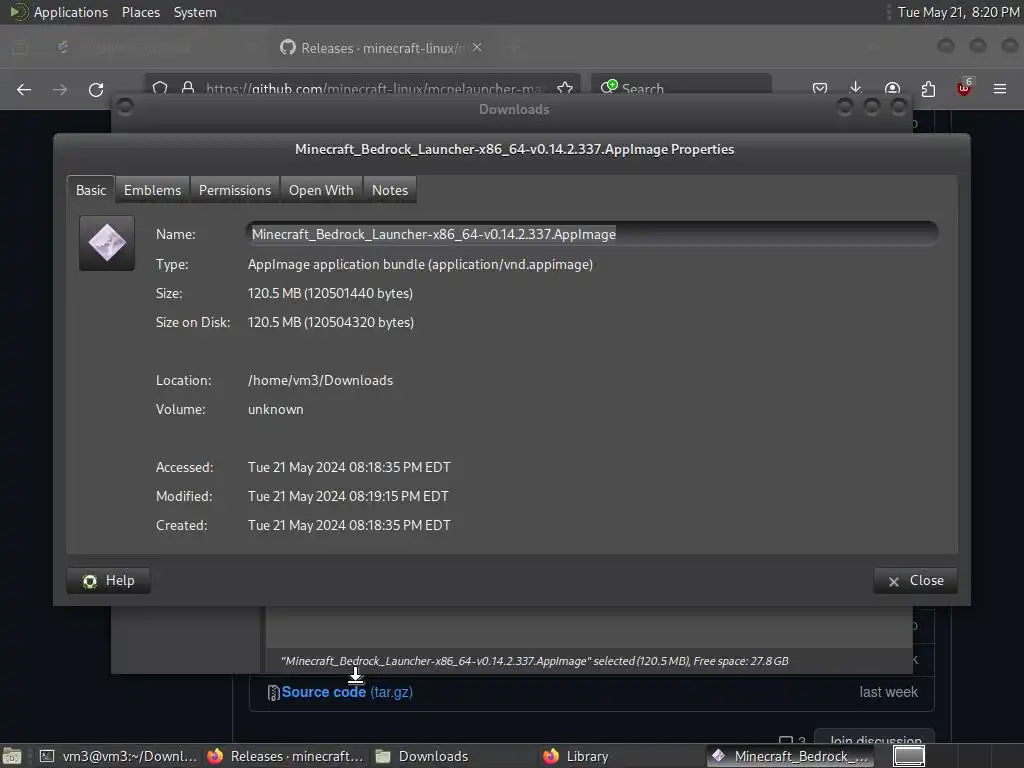Click the Size value 120.5 MB
The width and height of the screenshot is (1024, 768).
(x=330, y=293)
